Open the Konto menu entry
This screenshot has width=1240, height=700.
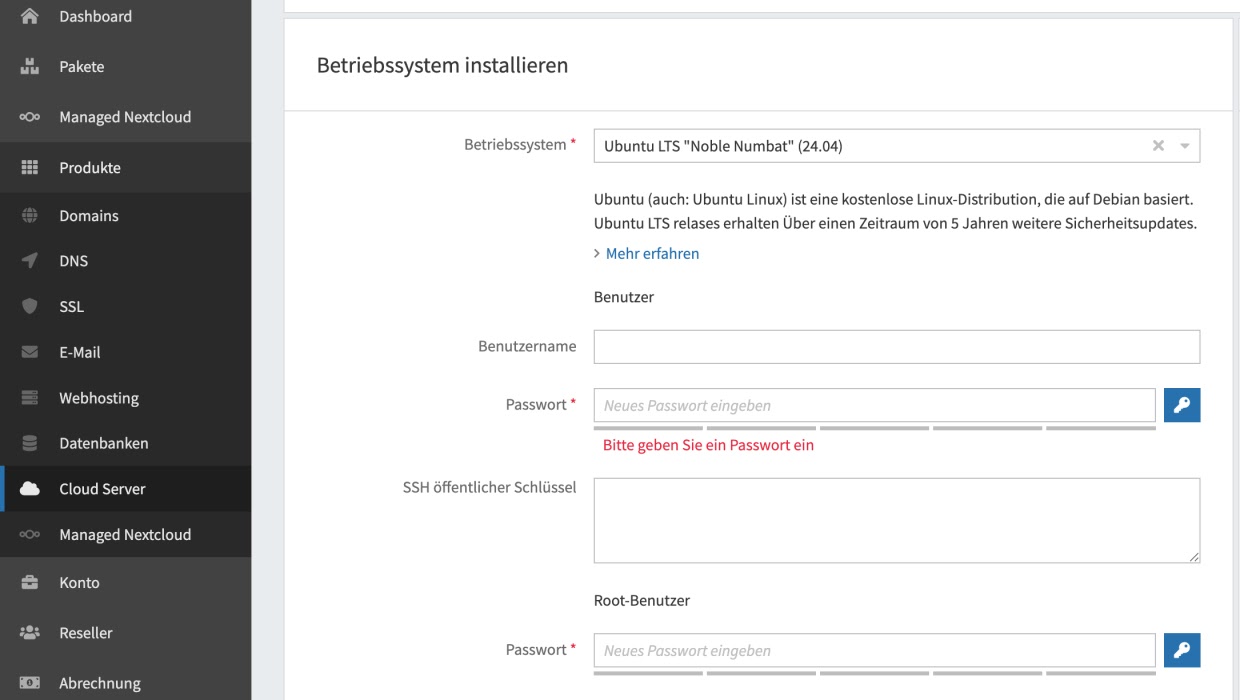coord(79,583)
